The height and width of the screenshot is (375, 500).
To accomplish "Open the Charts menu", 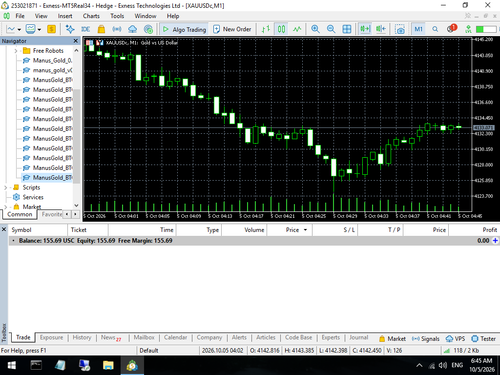I will [x=91, y=16].
